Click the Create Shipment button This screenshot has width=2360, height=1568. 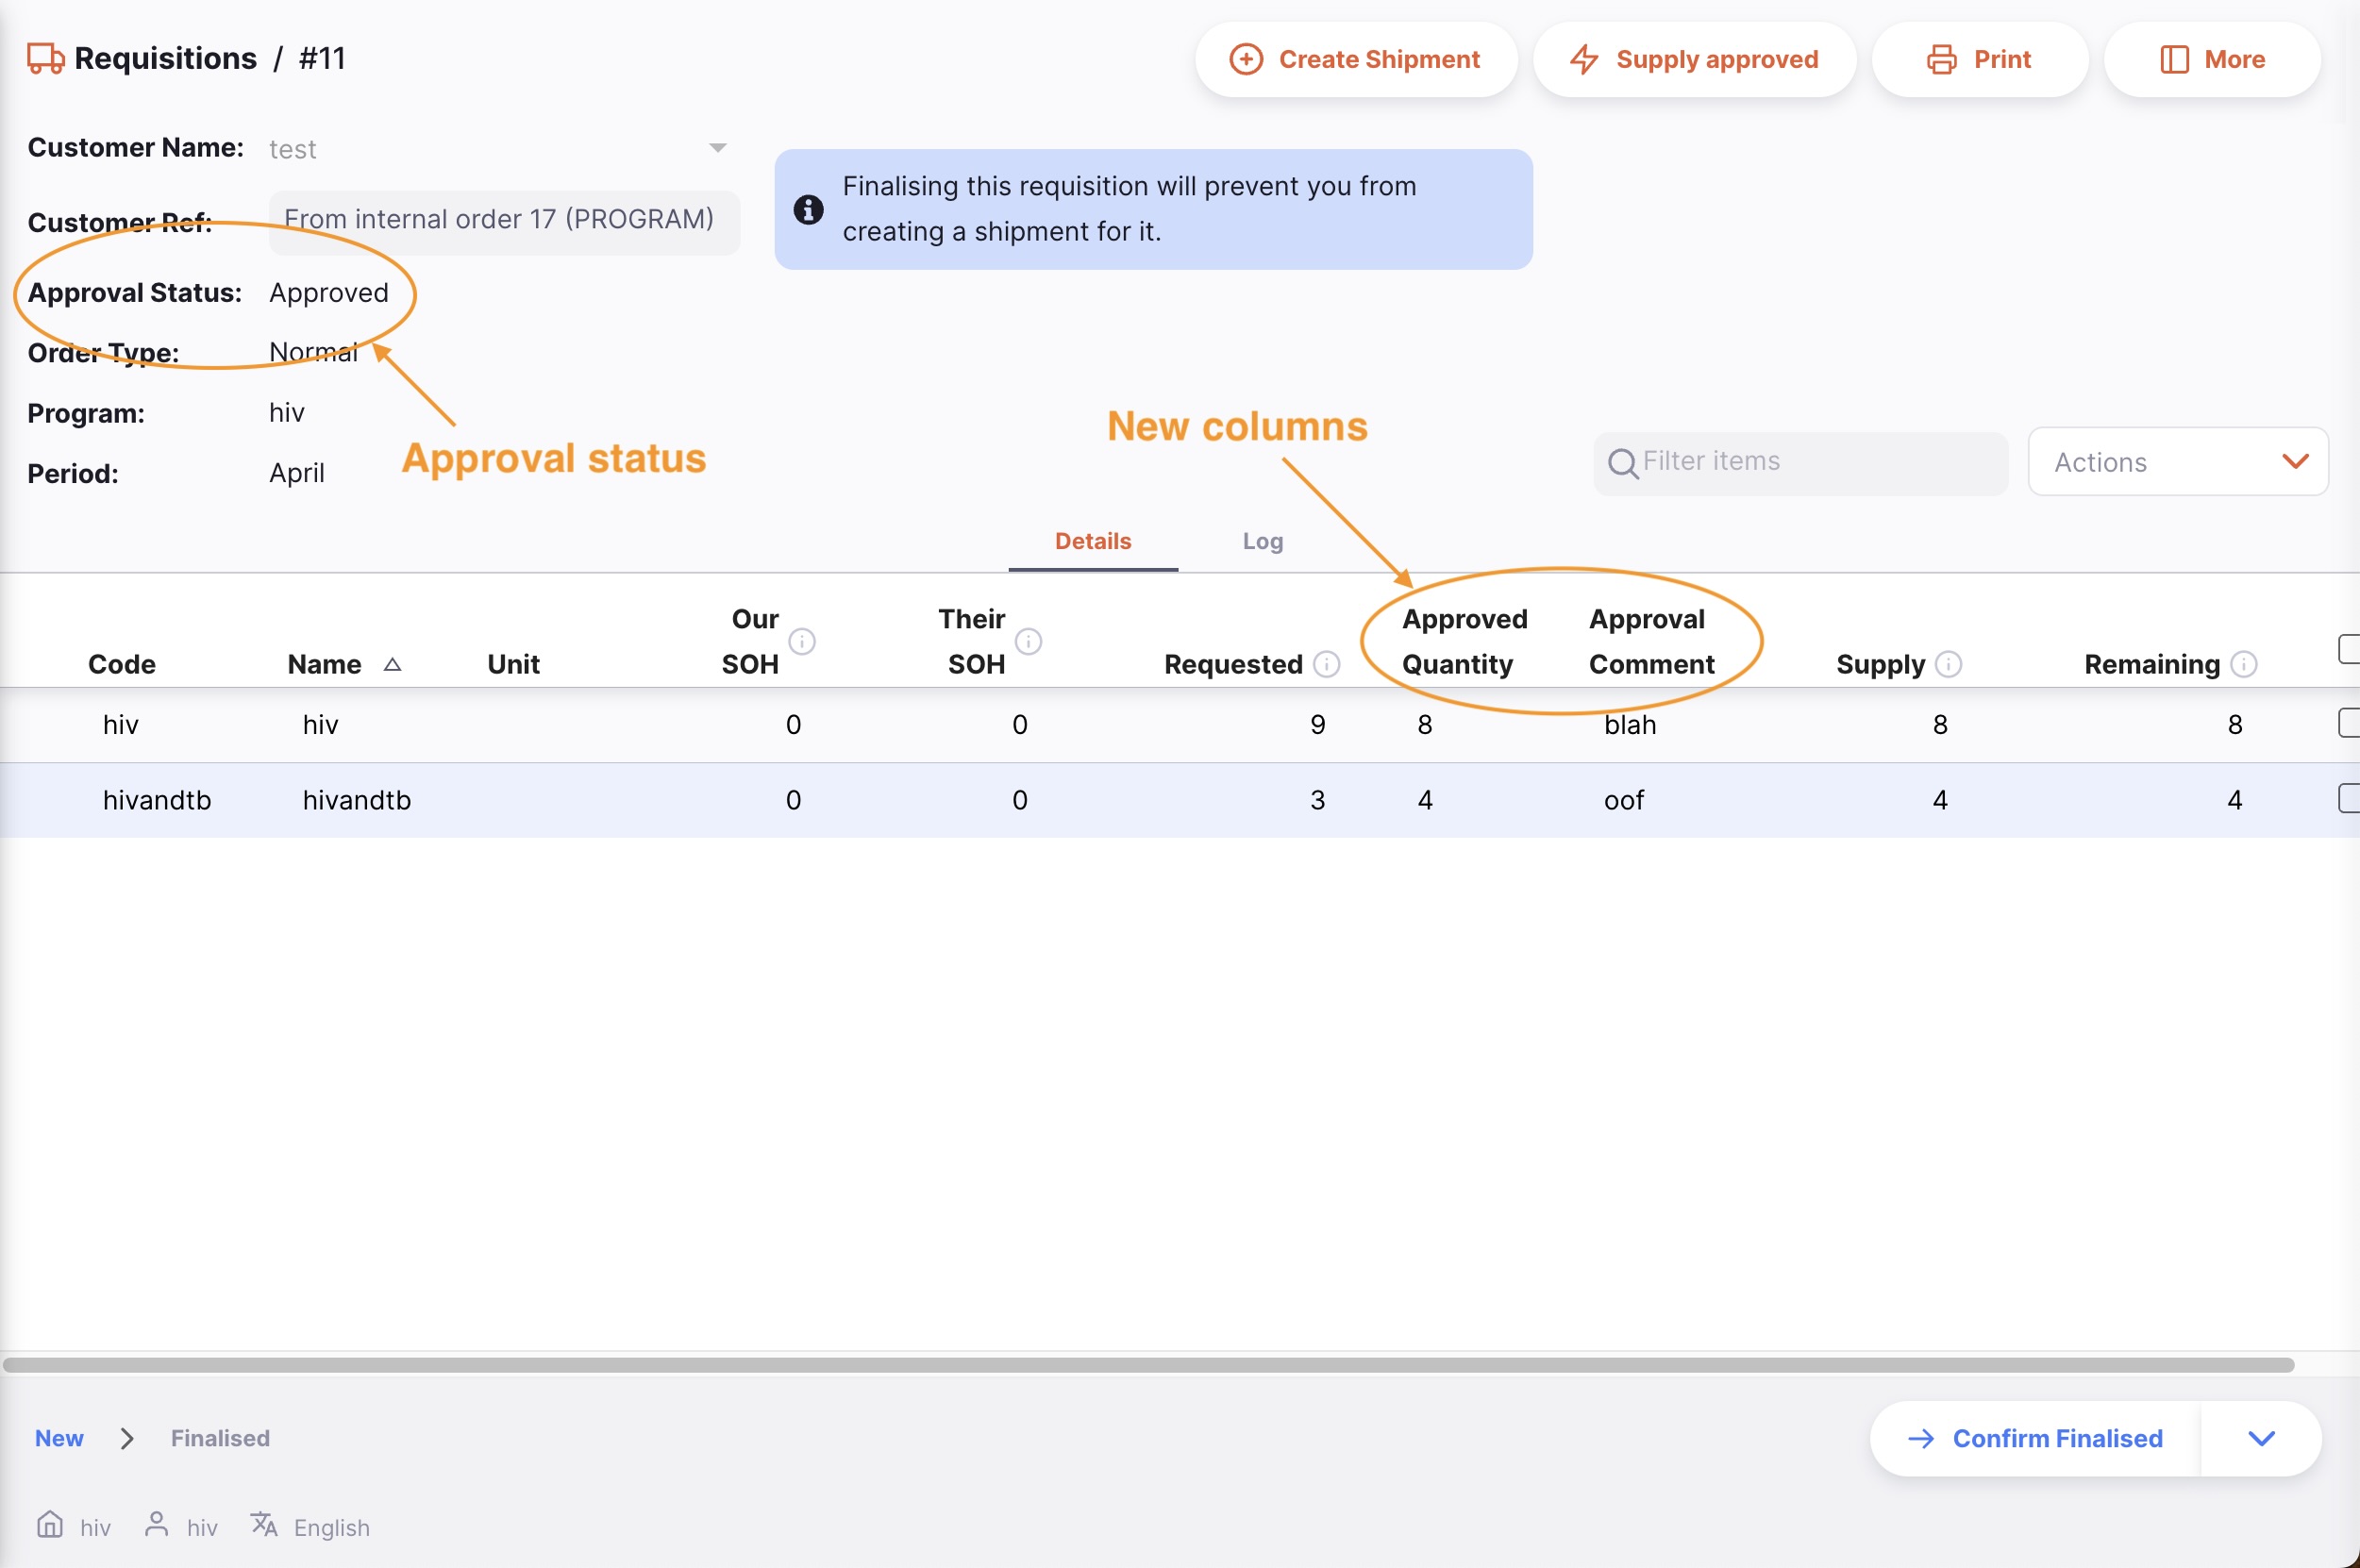pyautogui.click(x=1355, y=60)
